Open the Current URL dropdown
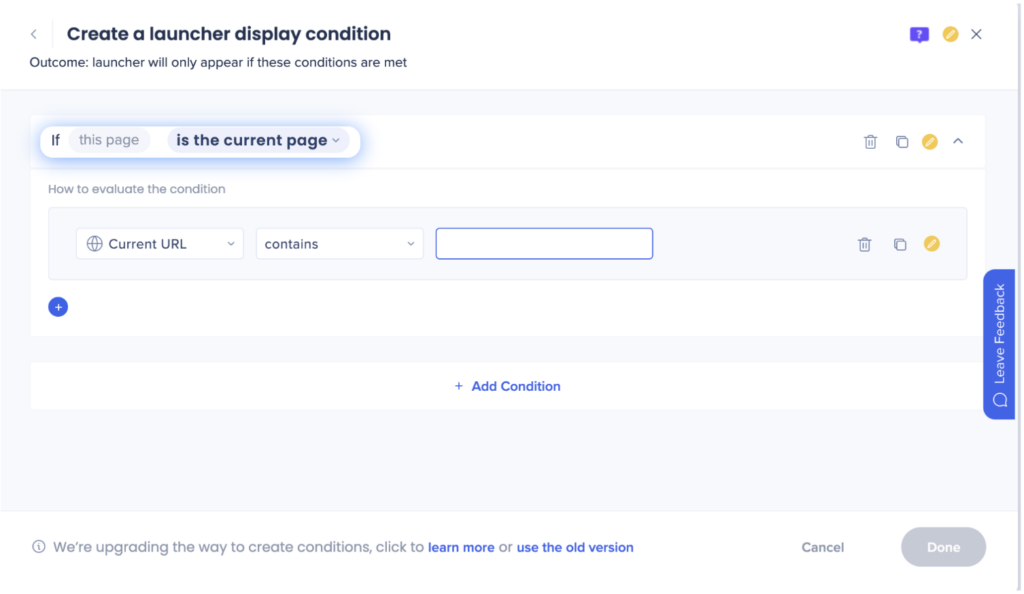Image resolution: width=1024 pixels, height=594 pixels. 159,243
